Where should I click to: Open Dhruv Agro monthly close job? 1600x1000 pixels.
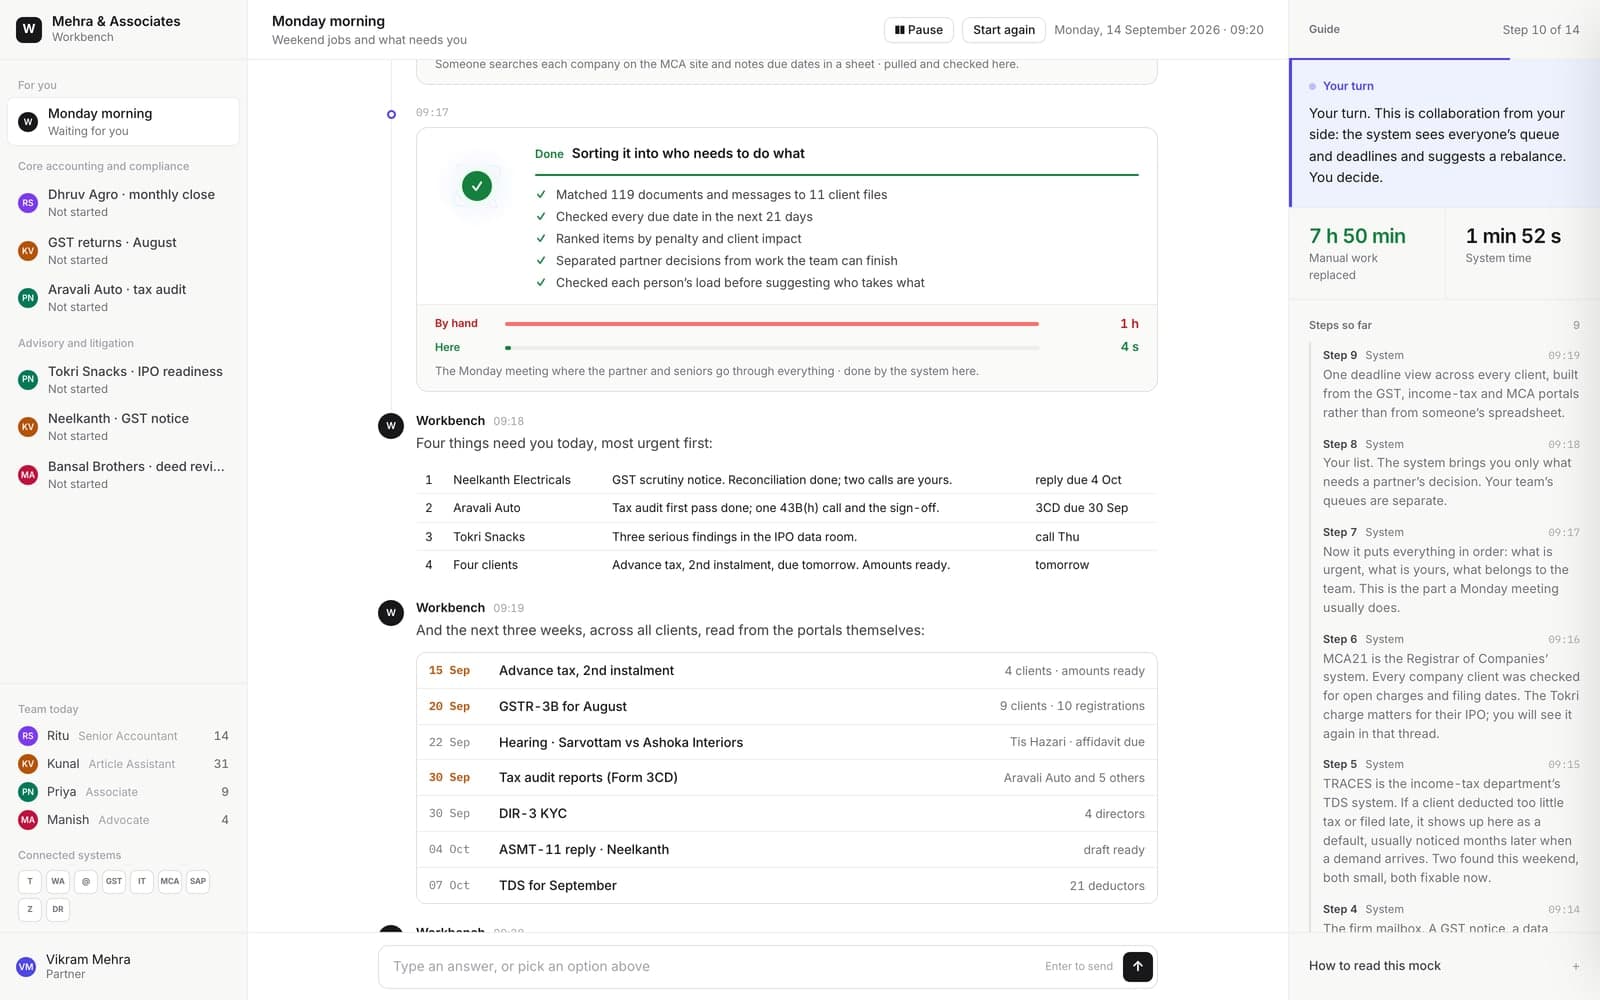coord(123,203)
